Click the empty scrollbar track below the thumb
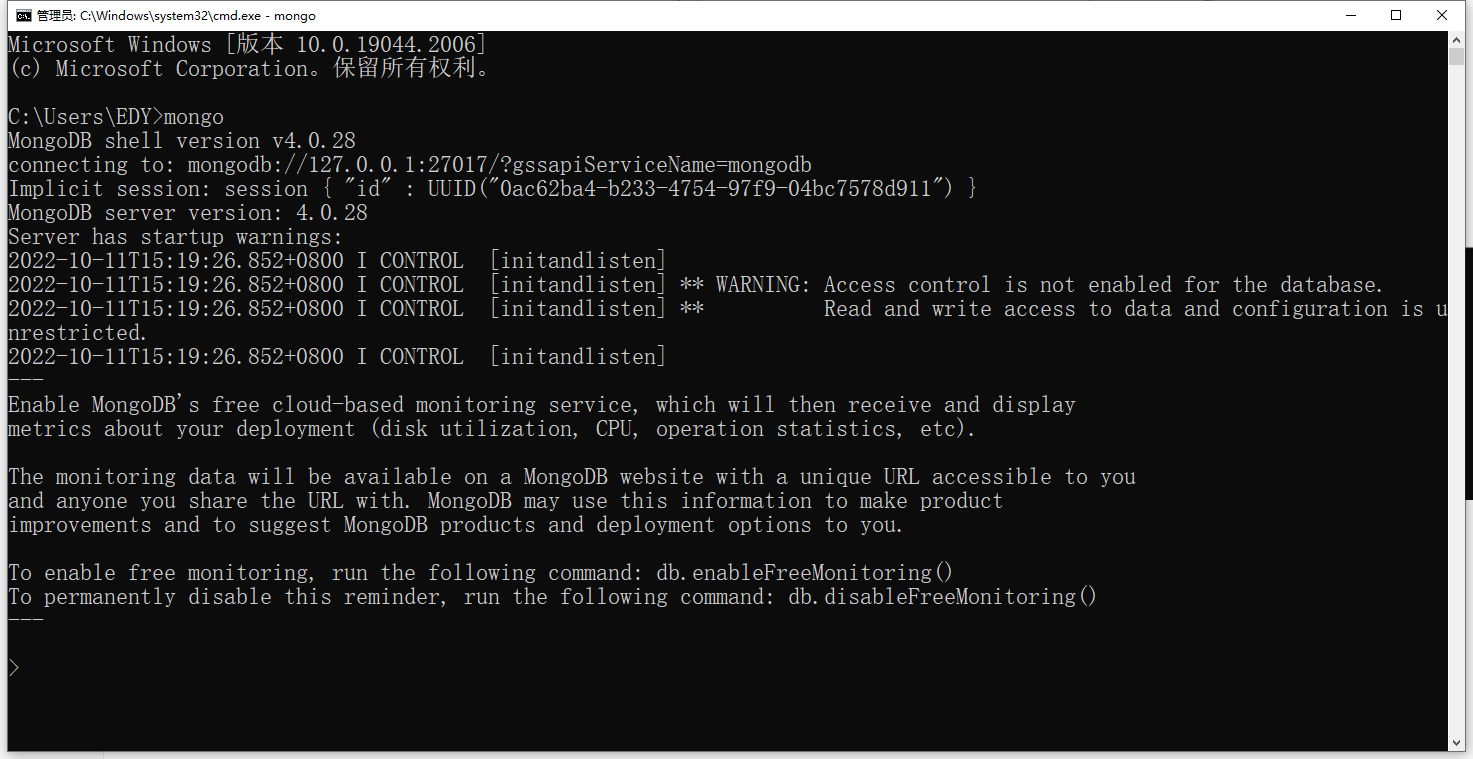Image resolution: width=1473 pixels, height=759 pixels. tap(1457, 400)
